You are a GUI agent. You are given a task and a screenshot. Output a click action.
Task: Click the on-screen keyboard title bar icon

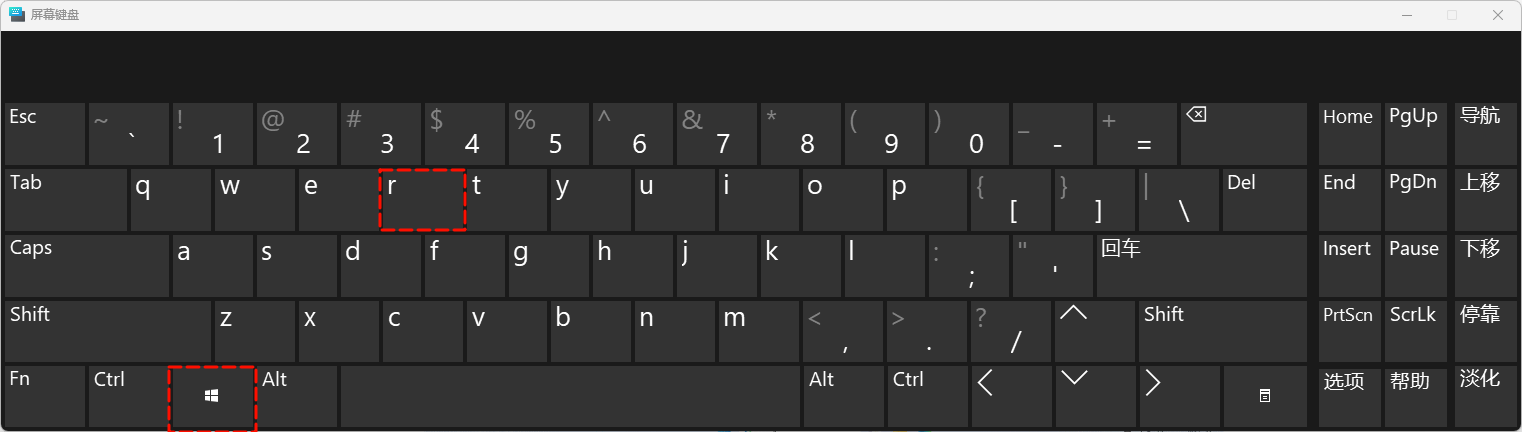tap(17, 15)
